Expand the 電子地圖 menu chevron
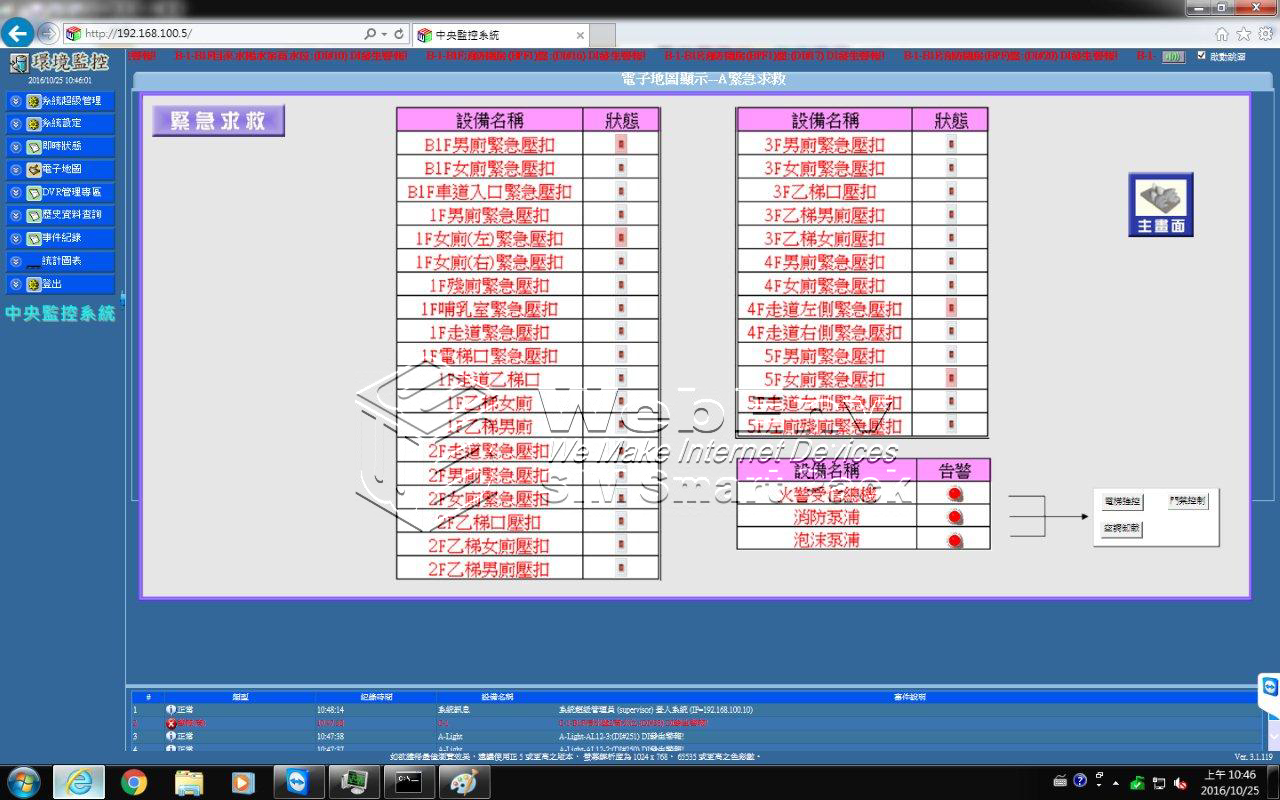Viewport: 1280px width, 800px height. (15, 170)
